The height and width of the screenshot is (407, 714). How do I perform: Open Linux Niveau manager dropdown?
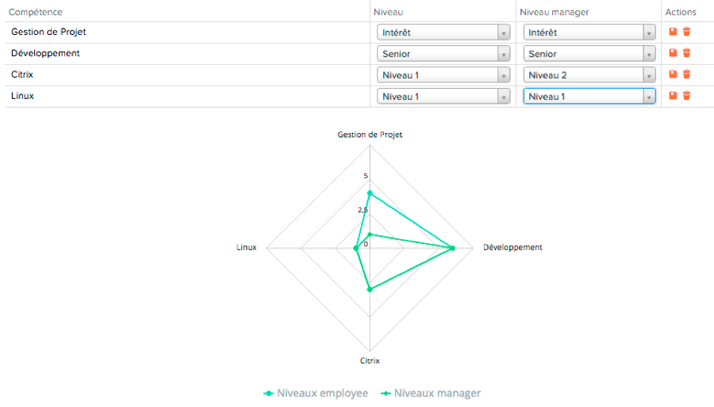[589, 97]
